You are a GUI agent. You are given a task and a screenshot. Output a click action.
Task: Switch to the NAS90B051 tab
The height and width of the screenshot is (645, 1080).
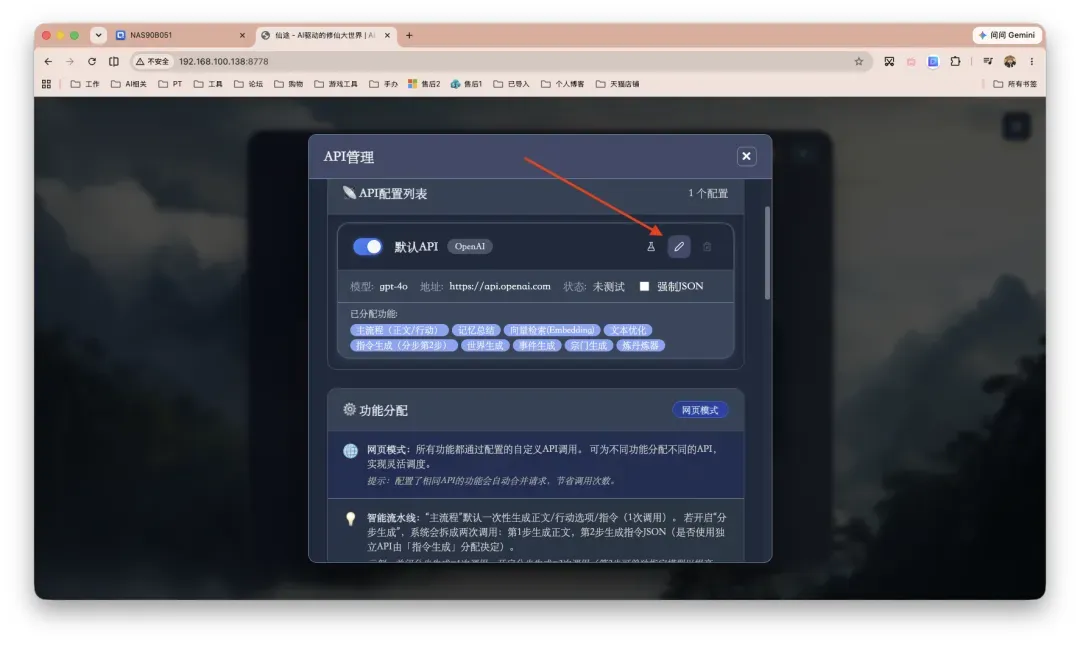tap(180, 35)
